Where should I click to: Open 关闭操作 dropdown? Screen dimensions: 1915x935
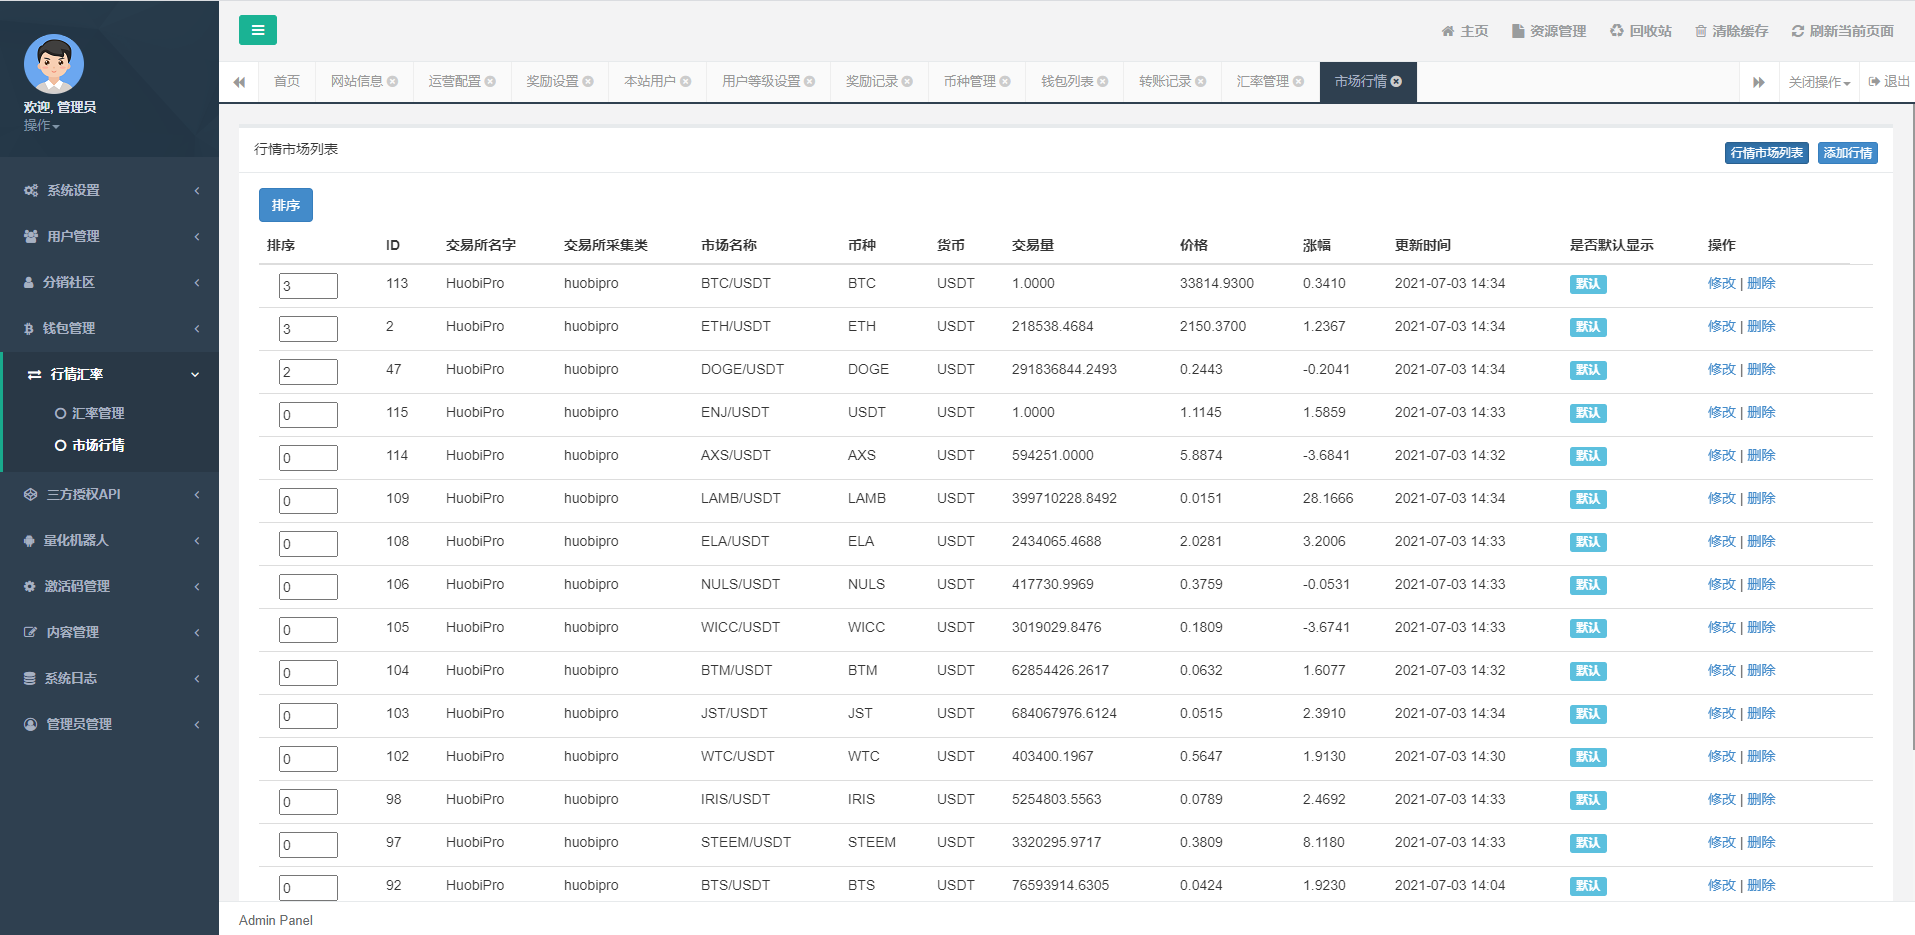click(1819, 82)
